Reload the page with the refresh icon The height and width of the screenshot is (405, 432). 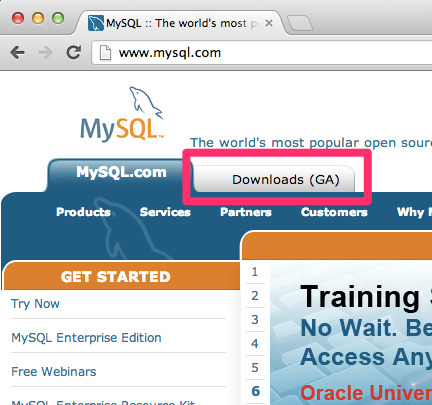[73, 52]
